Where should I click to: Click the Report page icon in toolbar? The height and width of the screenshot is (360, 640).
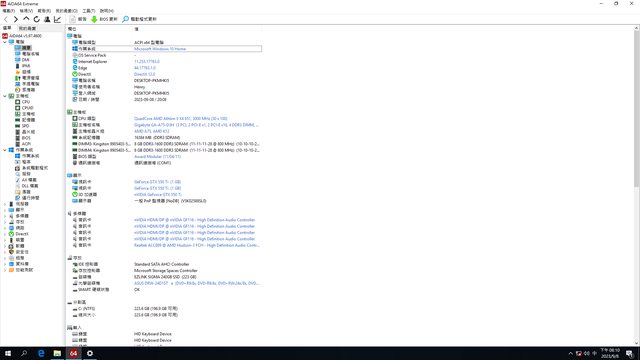pyautogui.click(x=78, y=19)
